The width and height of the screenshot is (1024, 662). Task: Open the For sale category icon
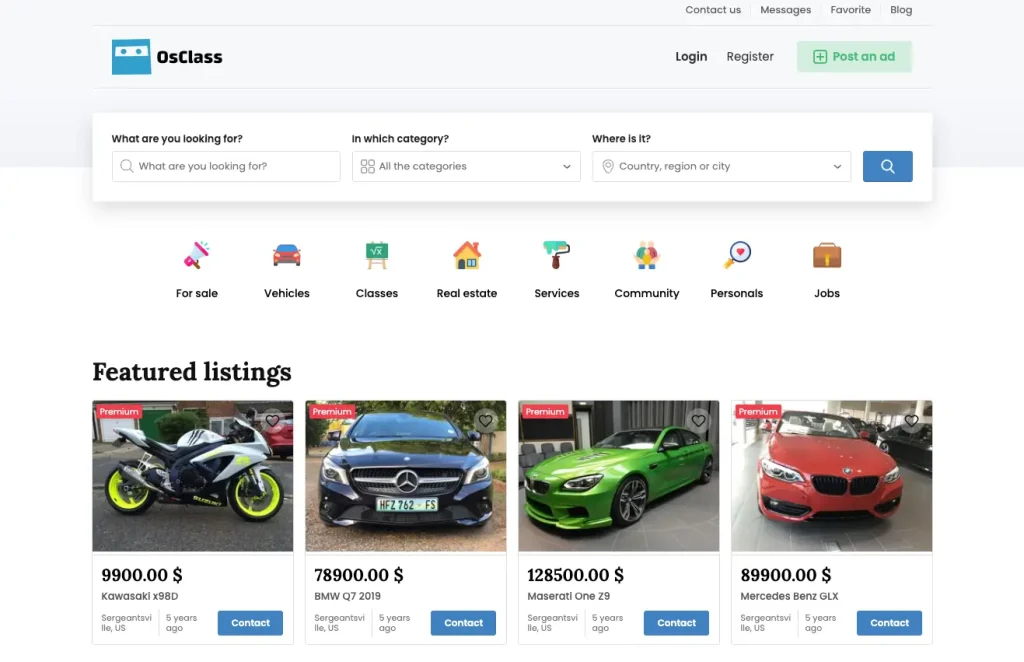coord(197,255)
